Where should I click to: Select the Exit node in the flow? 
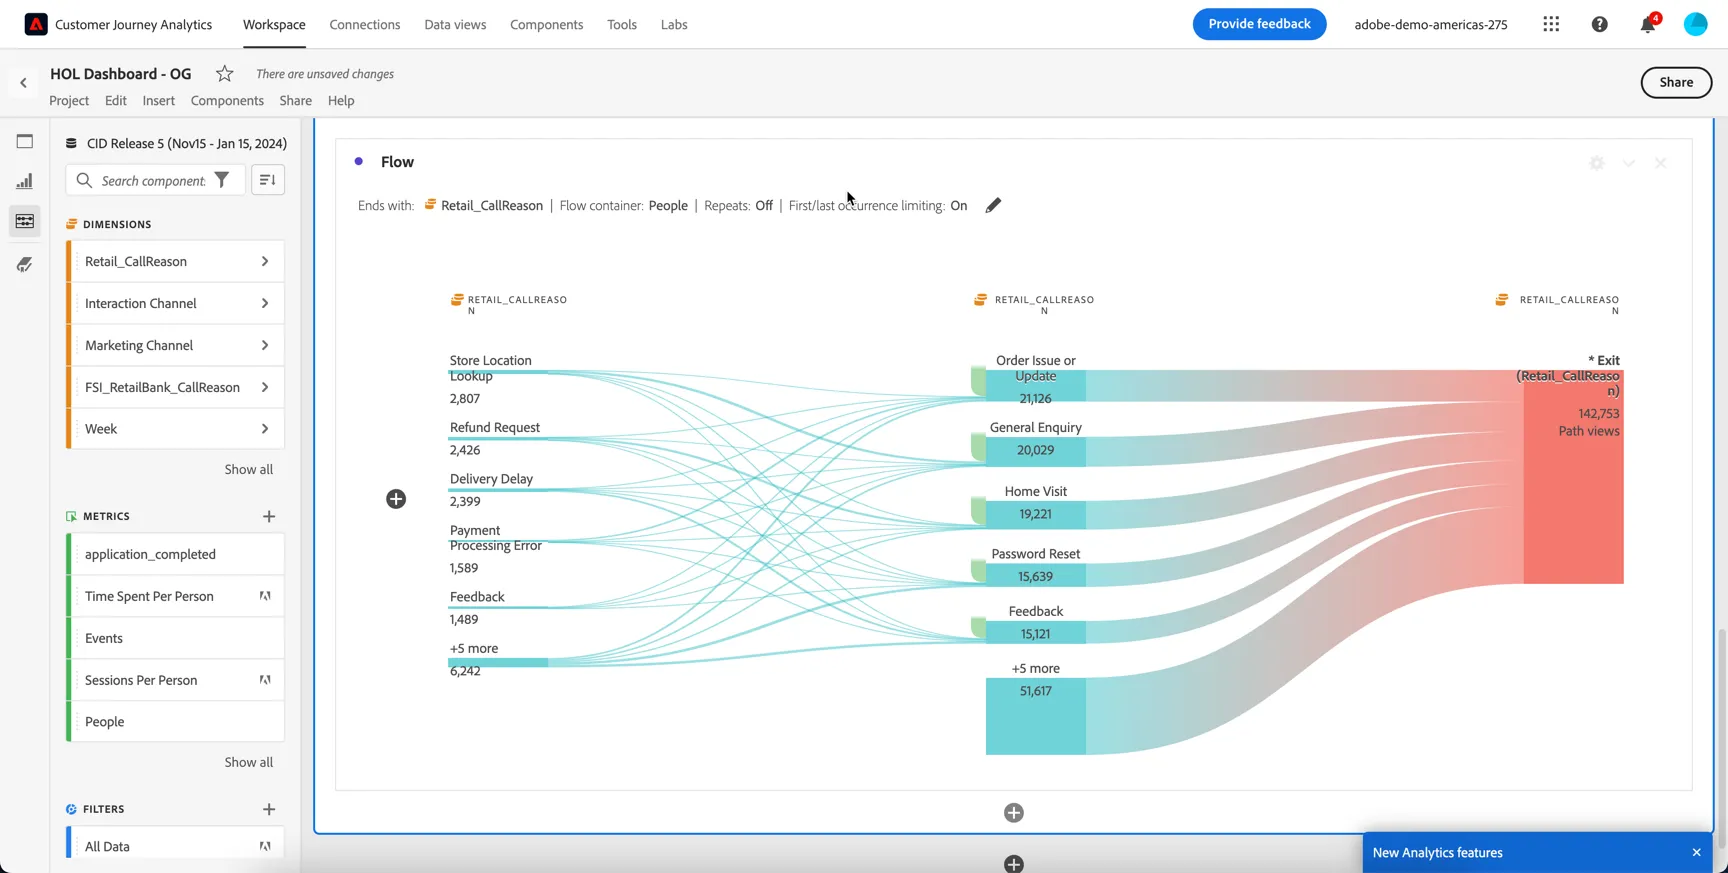(1574, 477)
